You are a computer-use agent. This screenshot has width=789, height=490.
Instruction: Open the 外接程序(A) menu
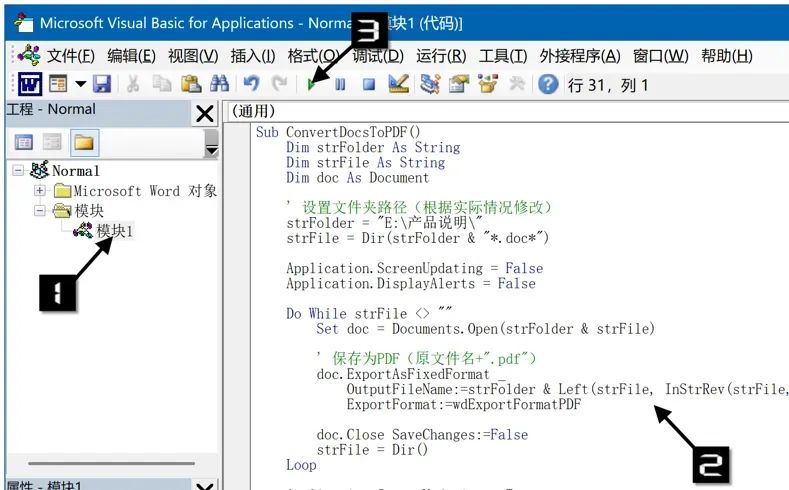coord(580,56)
